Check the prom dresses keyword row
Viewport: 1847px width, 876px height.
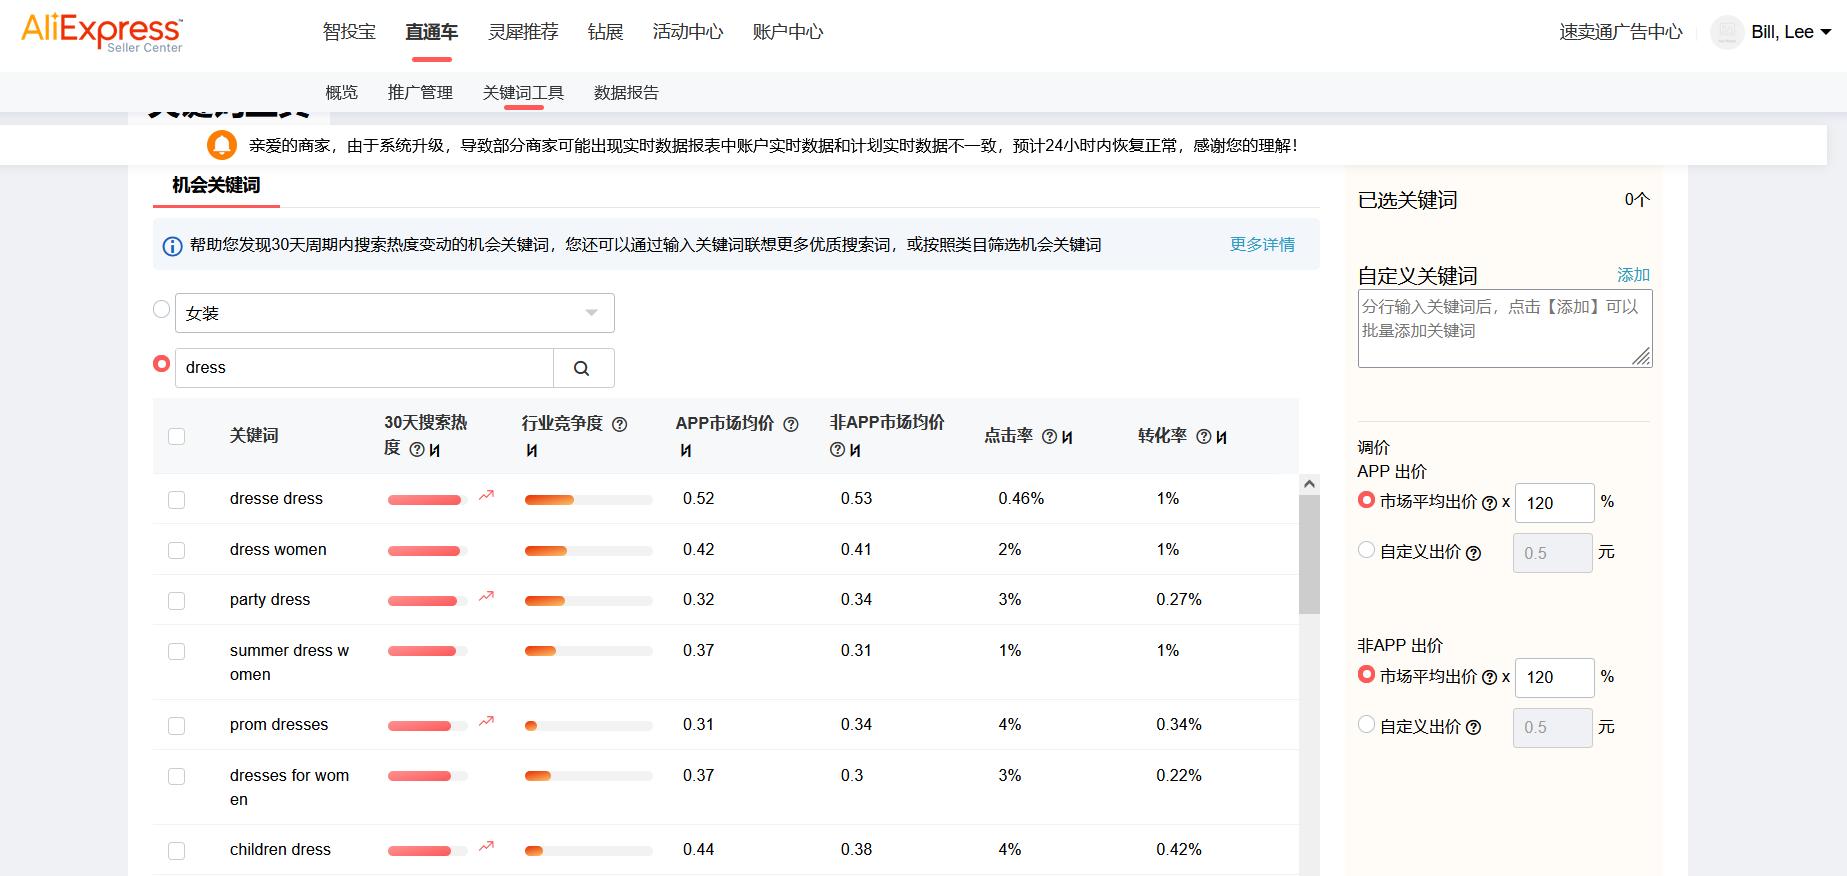pos(177,726)
